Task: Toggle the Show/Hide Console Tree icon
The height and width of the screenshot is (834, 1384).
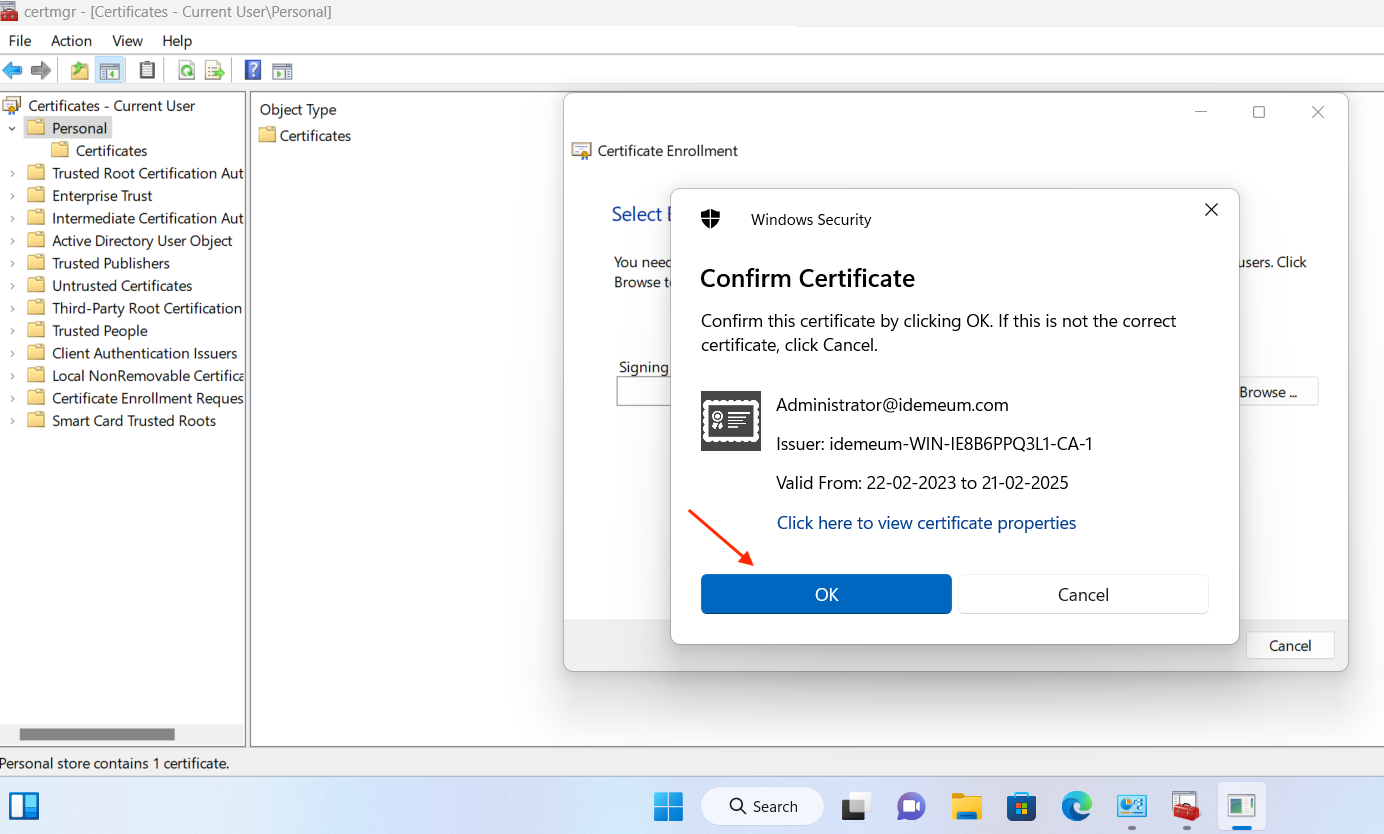Action: [x=110, y=70]
